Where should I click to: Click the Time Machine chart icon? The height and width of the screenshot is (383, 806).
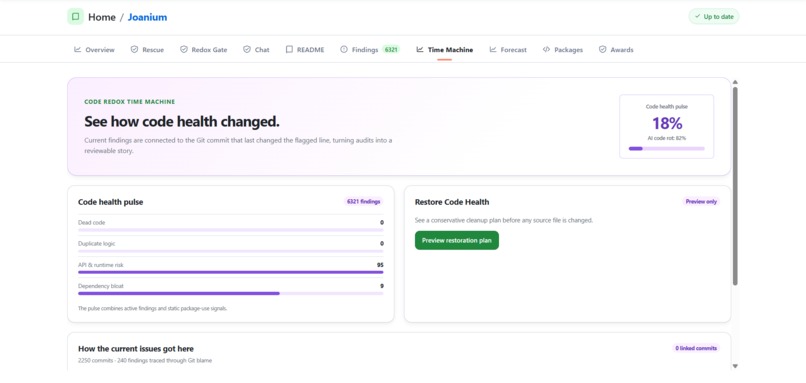[420, 49]
